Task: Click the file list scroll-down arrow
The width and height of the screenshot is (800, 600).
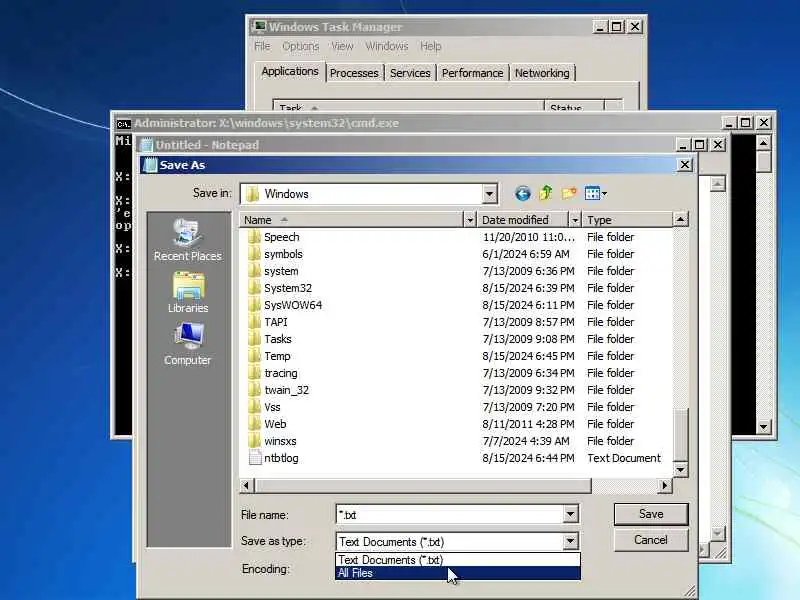Action: [680, 469]
